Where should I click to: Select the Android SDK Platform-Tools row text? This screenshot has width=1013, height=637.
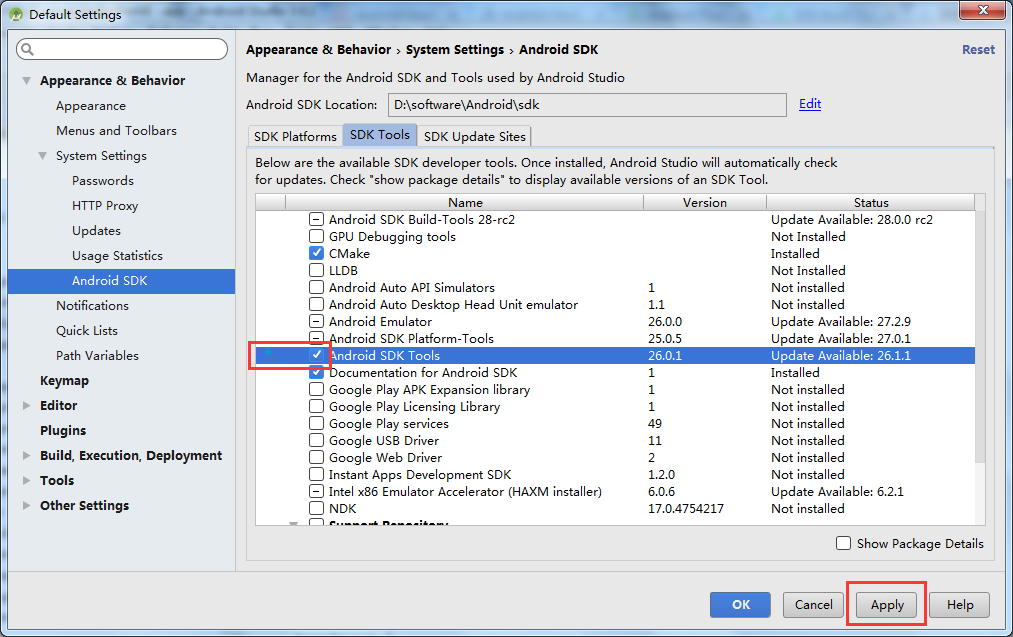(411, 338)
